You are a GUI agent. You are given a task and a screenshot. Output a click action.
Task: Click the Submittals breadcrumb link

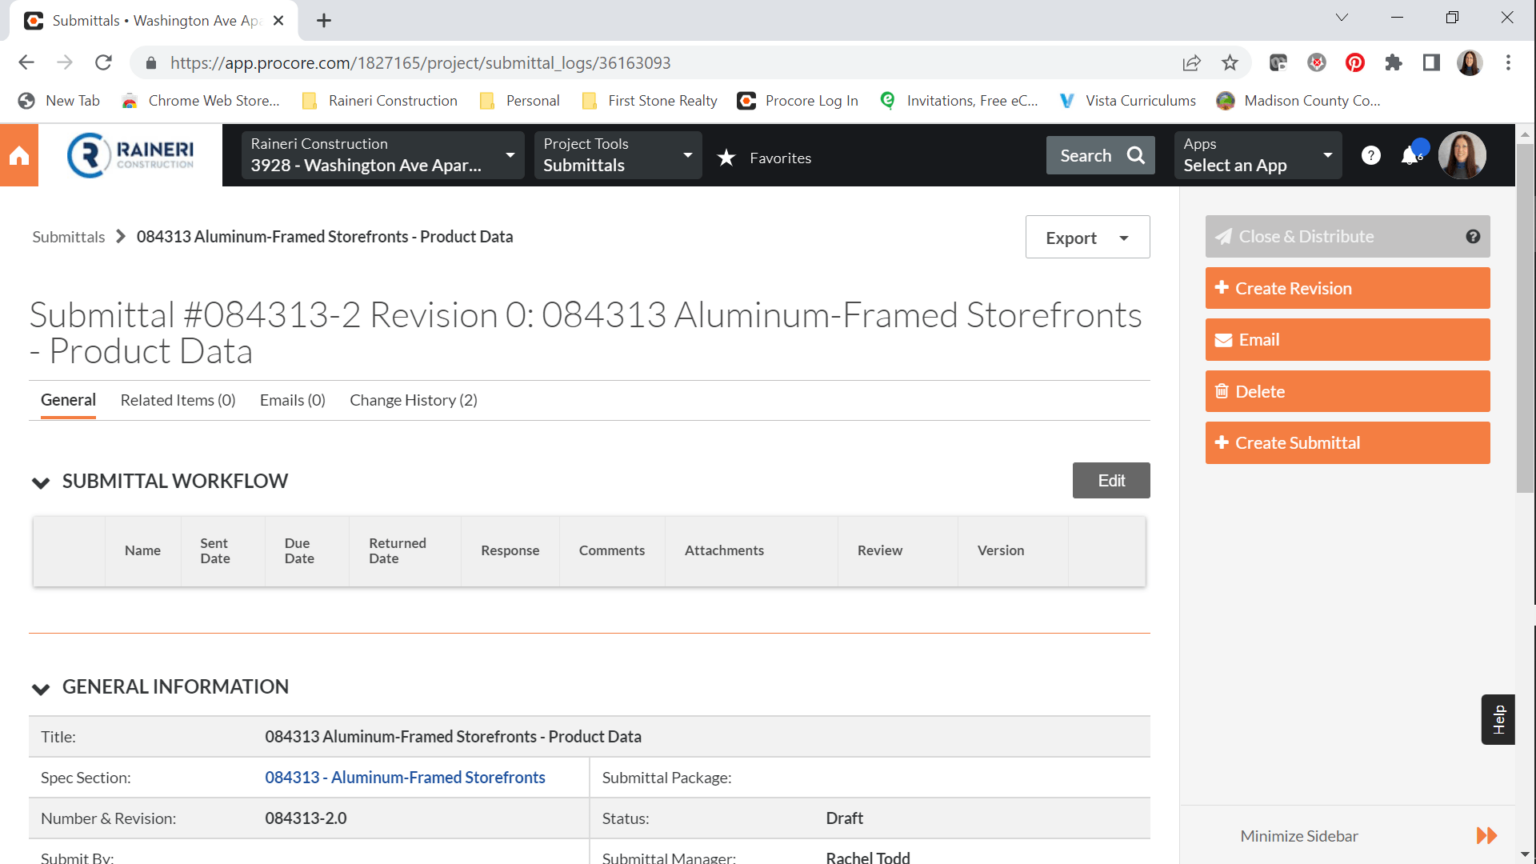tap(68, 237)
